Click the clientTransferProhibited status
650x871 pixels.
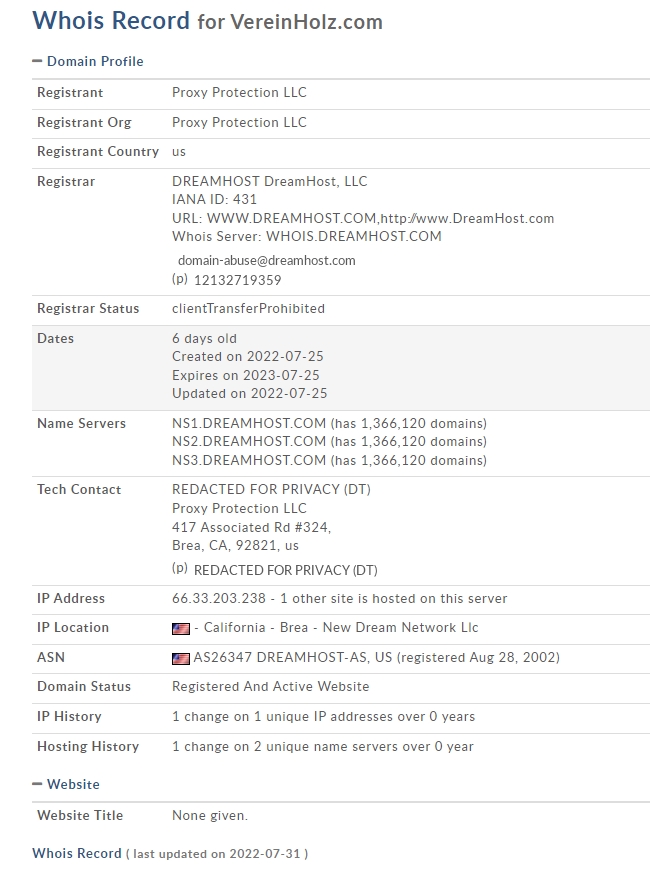248,308
